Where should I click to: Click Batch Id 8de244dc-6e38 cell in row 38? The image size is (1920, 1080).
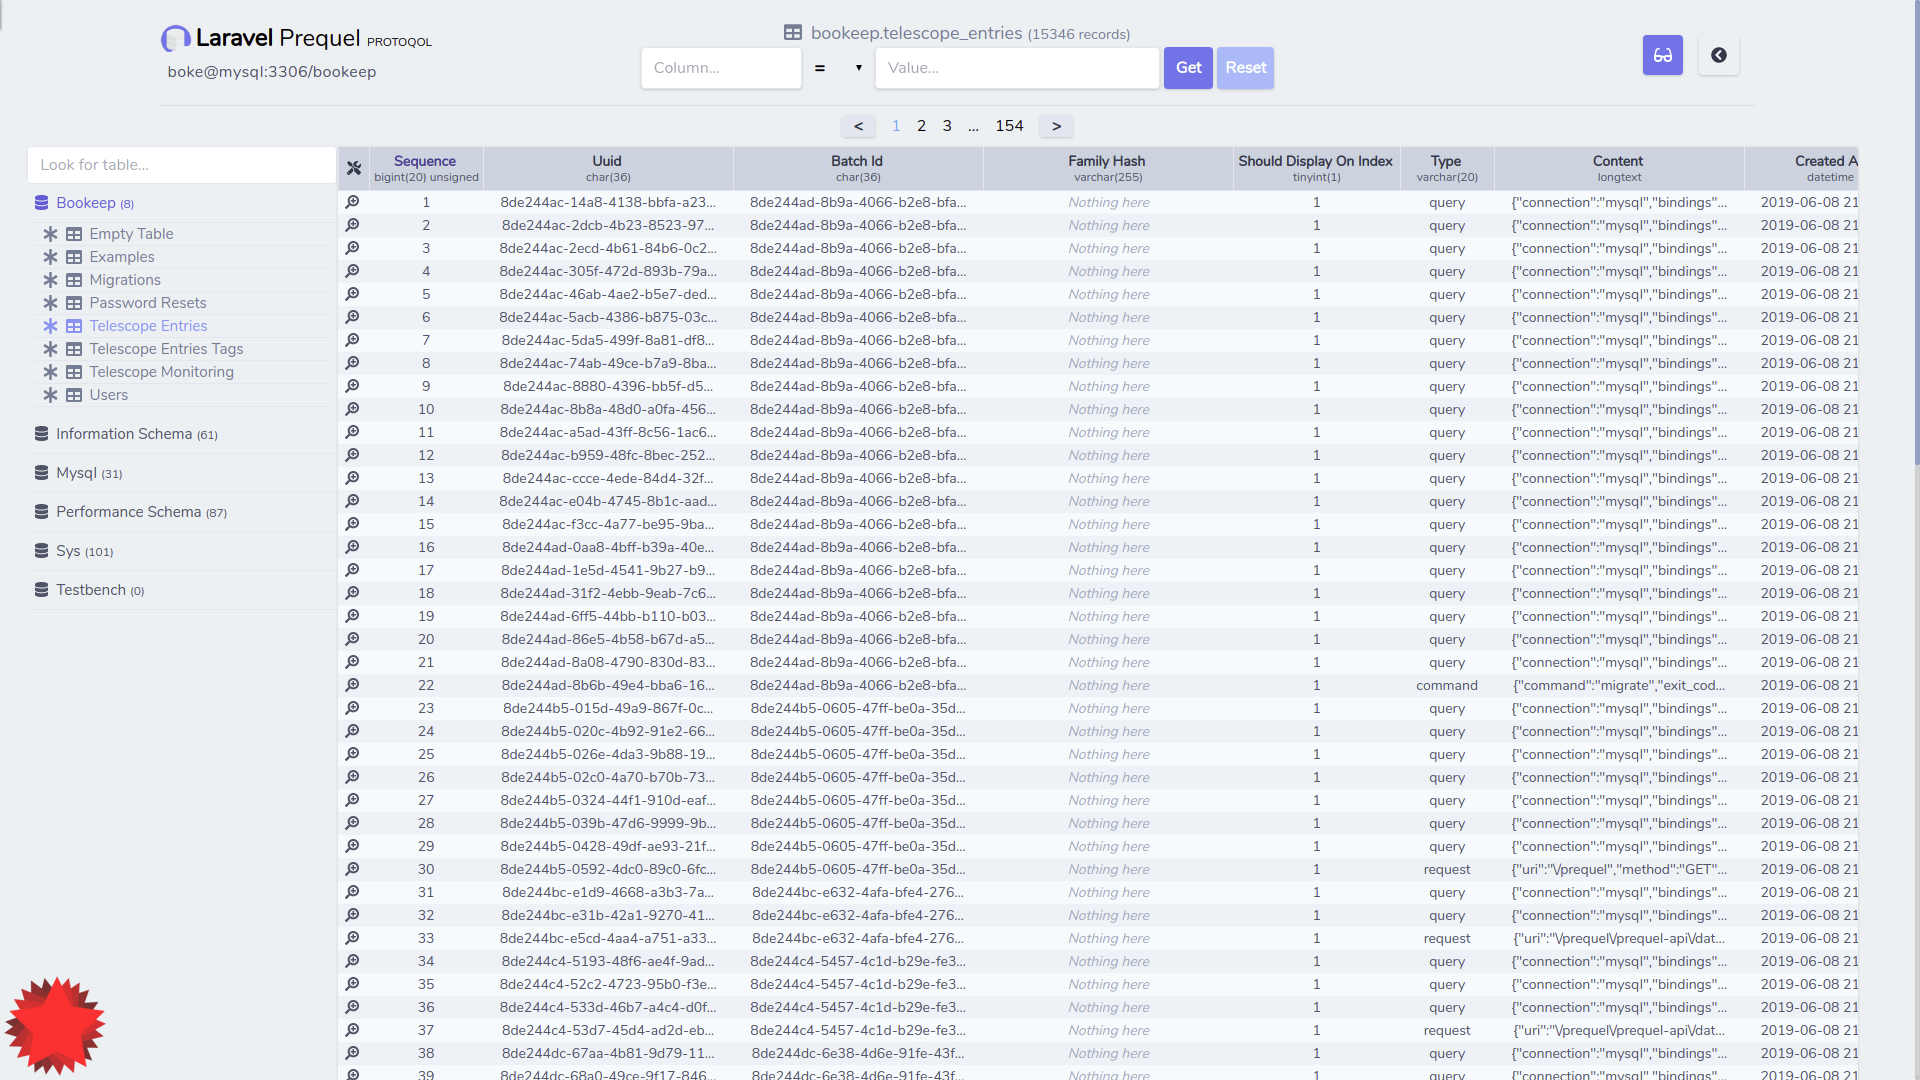pos(858,1053)
